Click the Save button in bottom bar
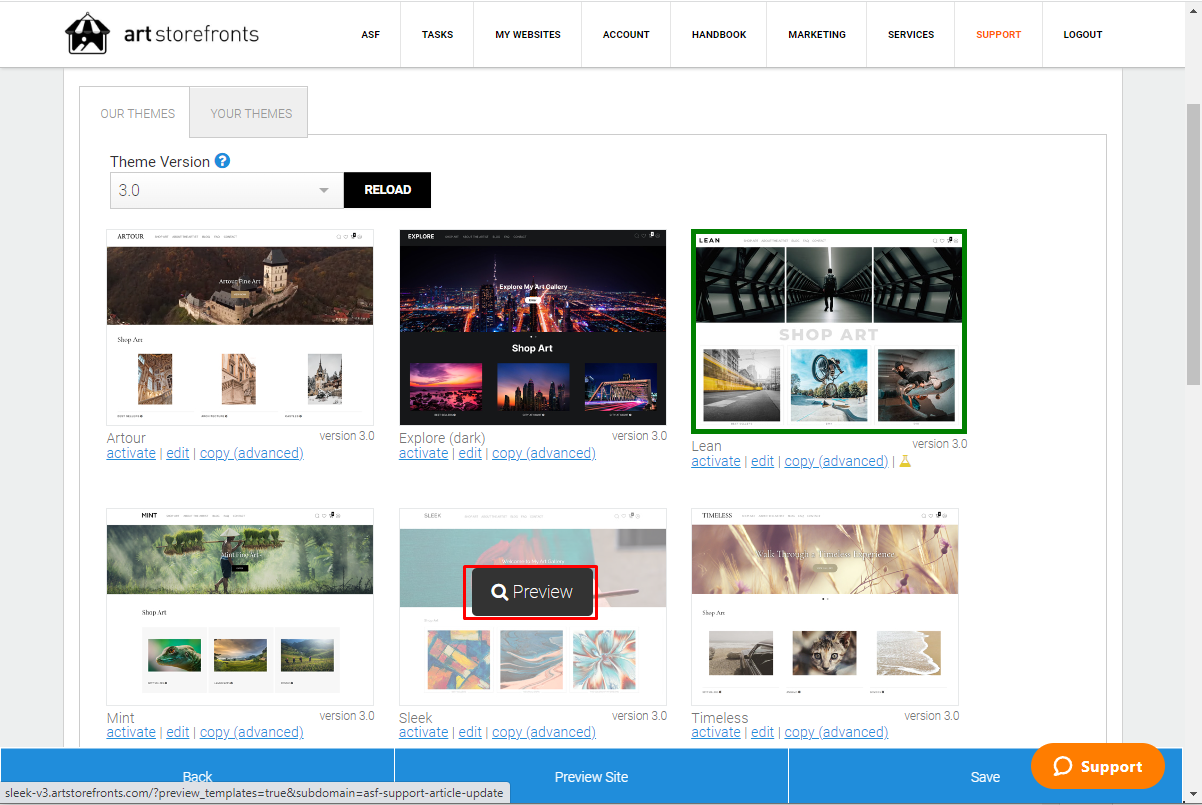 pyautogui.click(x=985, y=777)
